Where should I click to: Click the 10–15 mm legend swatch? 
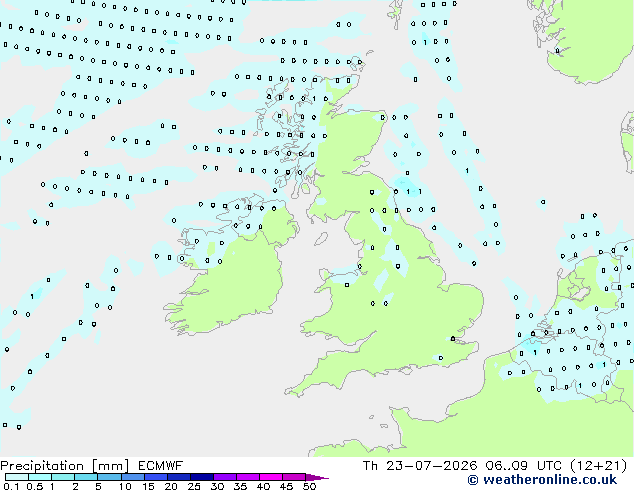[x=132, y=477]
